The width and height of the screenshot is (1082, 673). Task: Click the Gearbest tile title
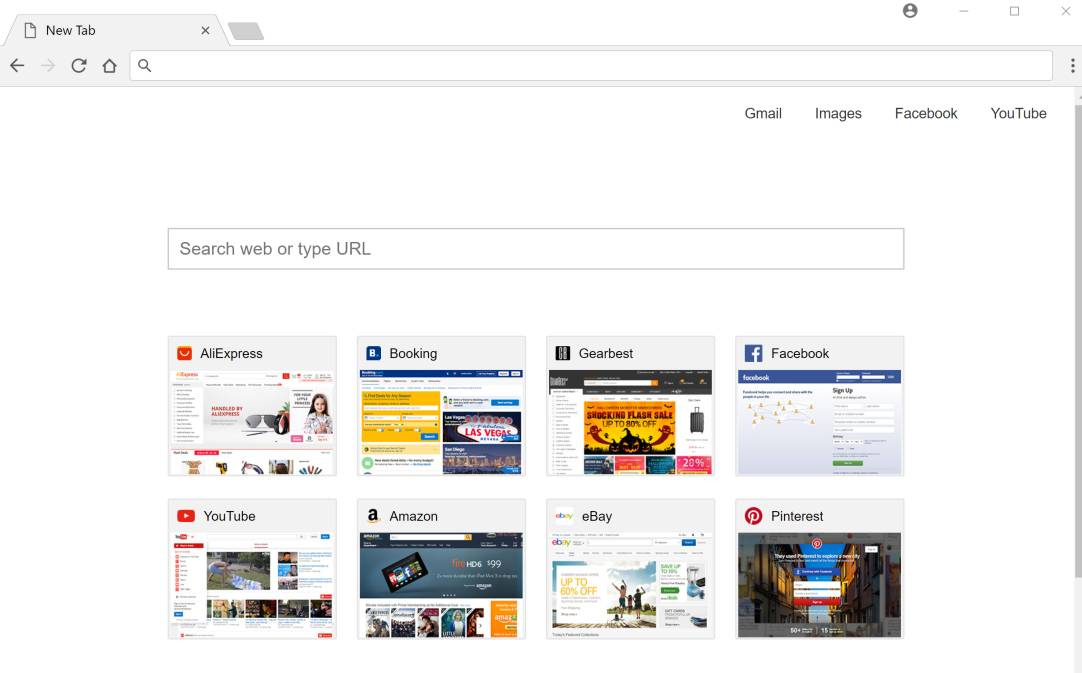(x=605, y=353)
